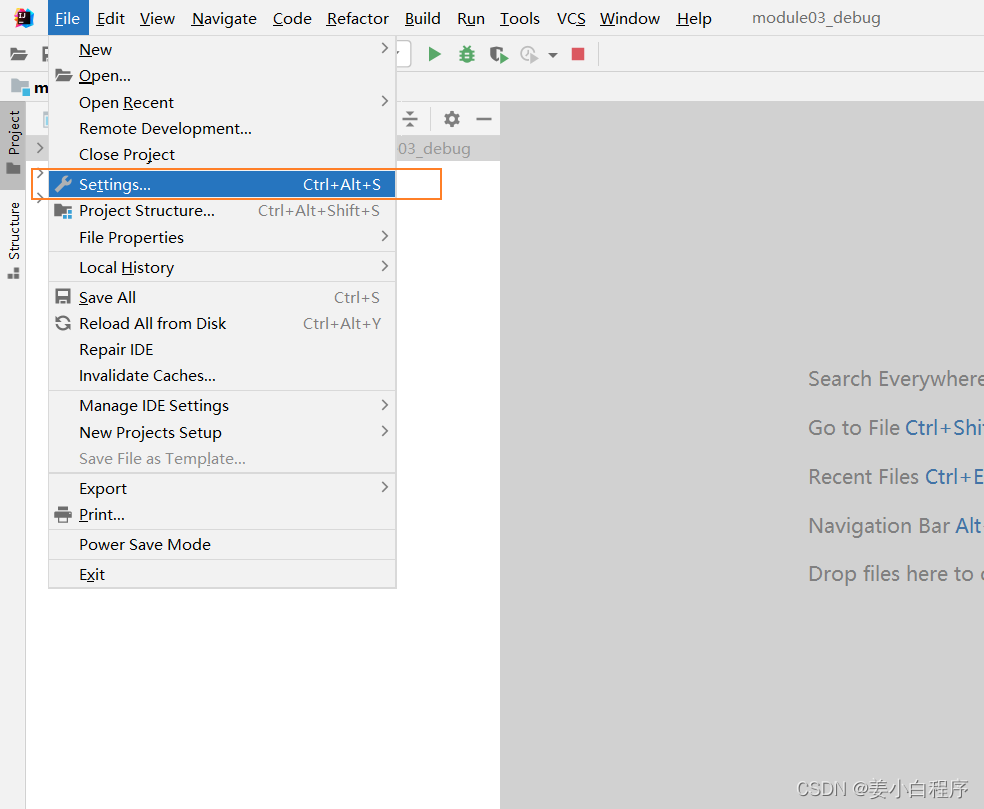Open the VCS menu
The image size is (984, 809).
tap(571, 19)
